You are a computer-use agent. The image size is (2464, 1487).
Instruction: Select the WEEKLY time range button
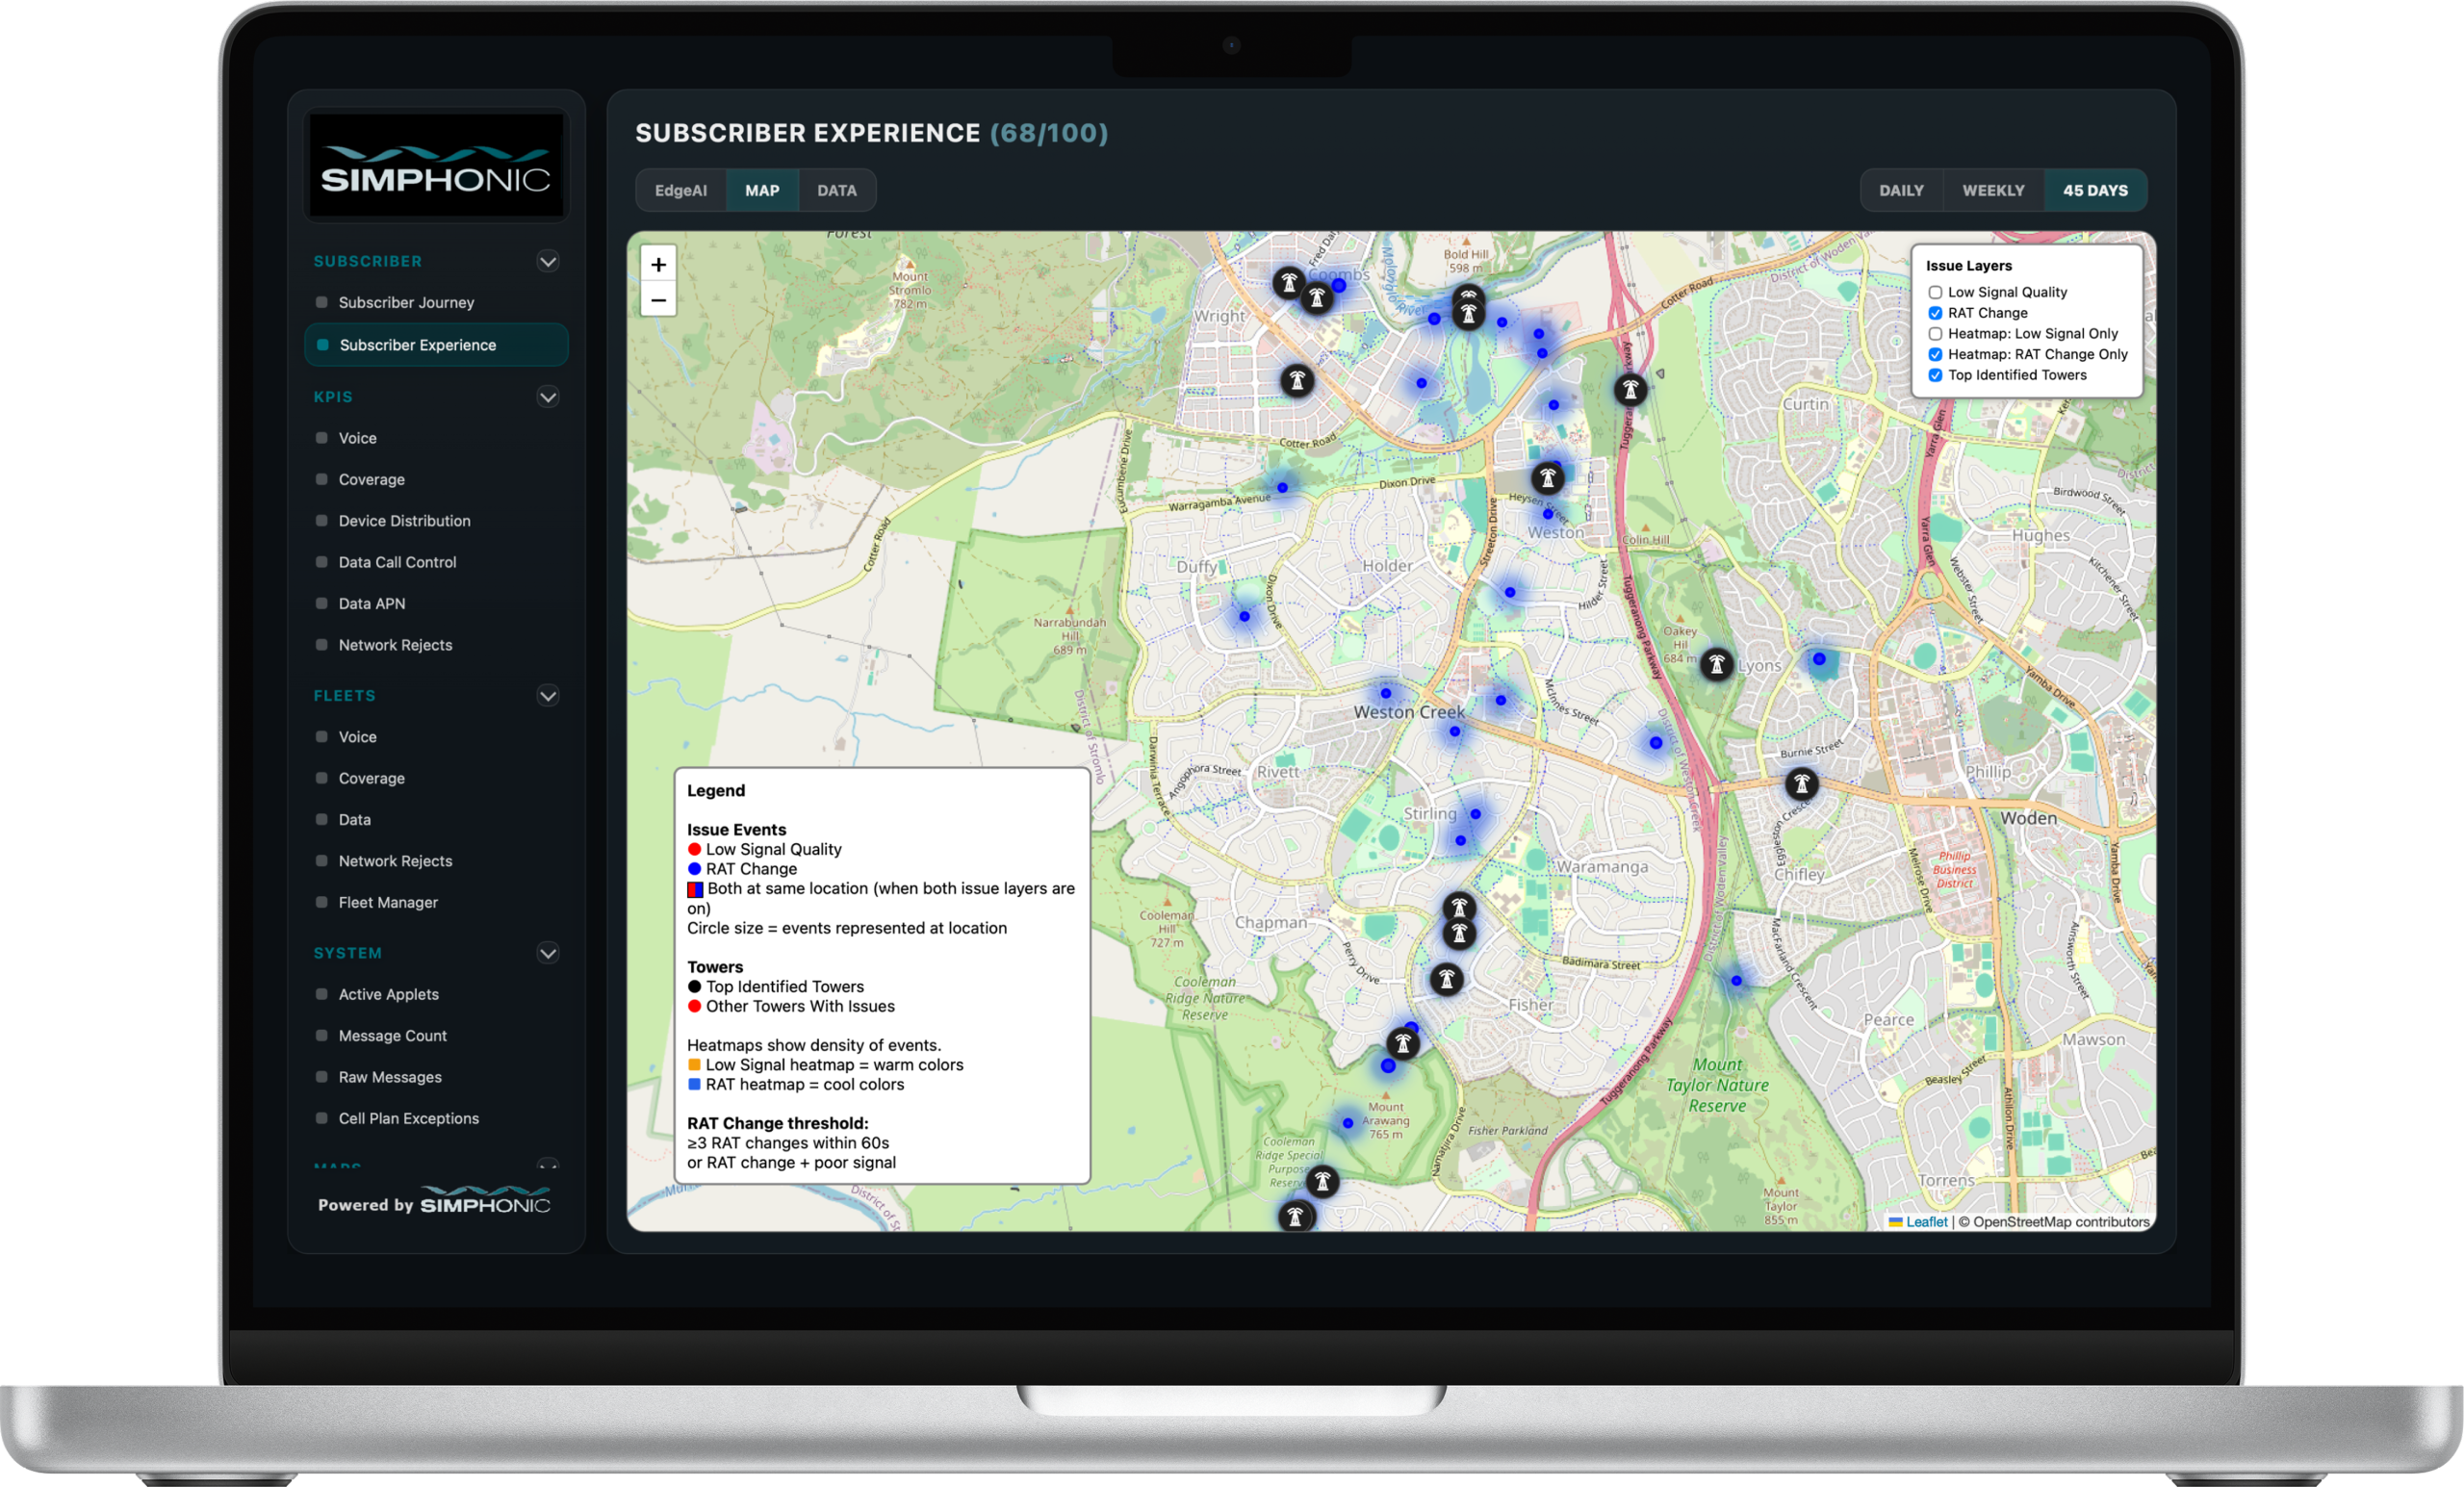tap(1992, 191)
